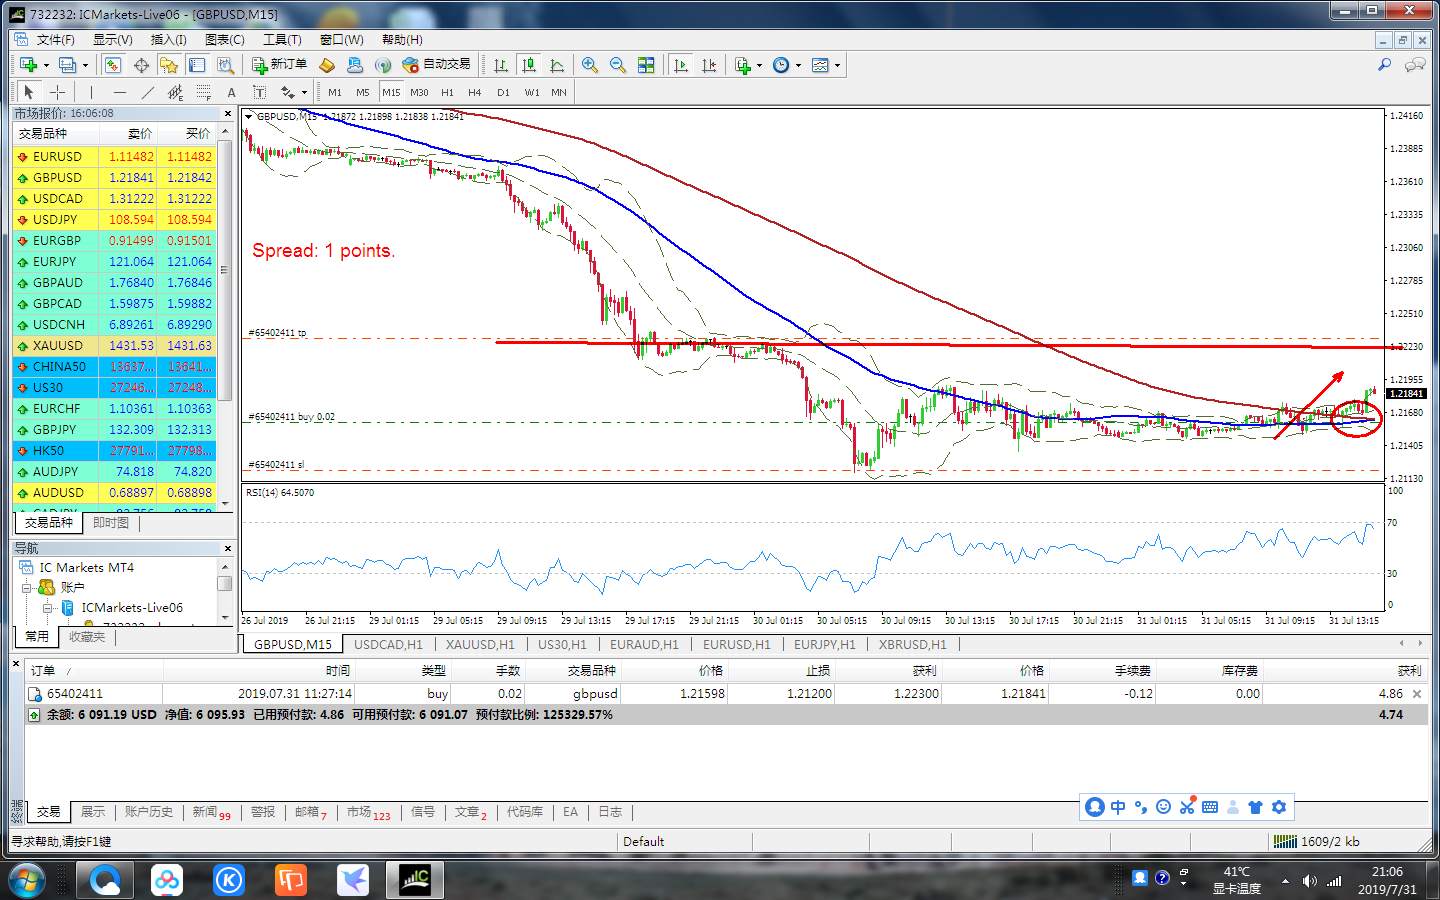The image size is (1440, 900).
Task: Switch timeframe to M5
Action: click(x=362, y=92)
